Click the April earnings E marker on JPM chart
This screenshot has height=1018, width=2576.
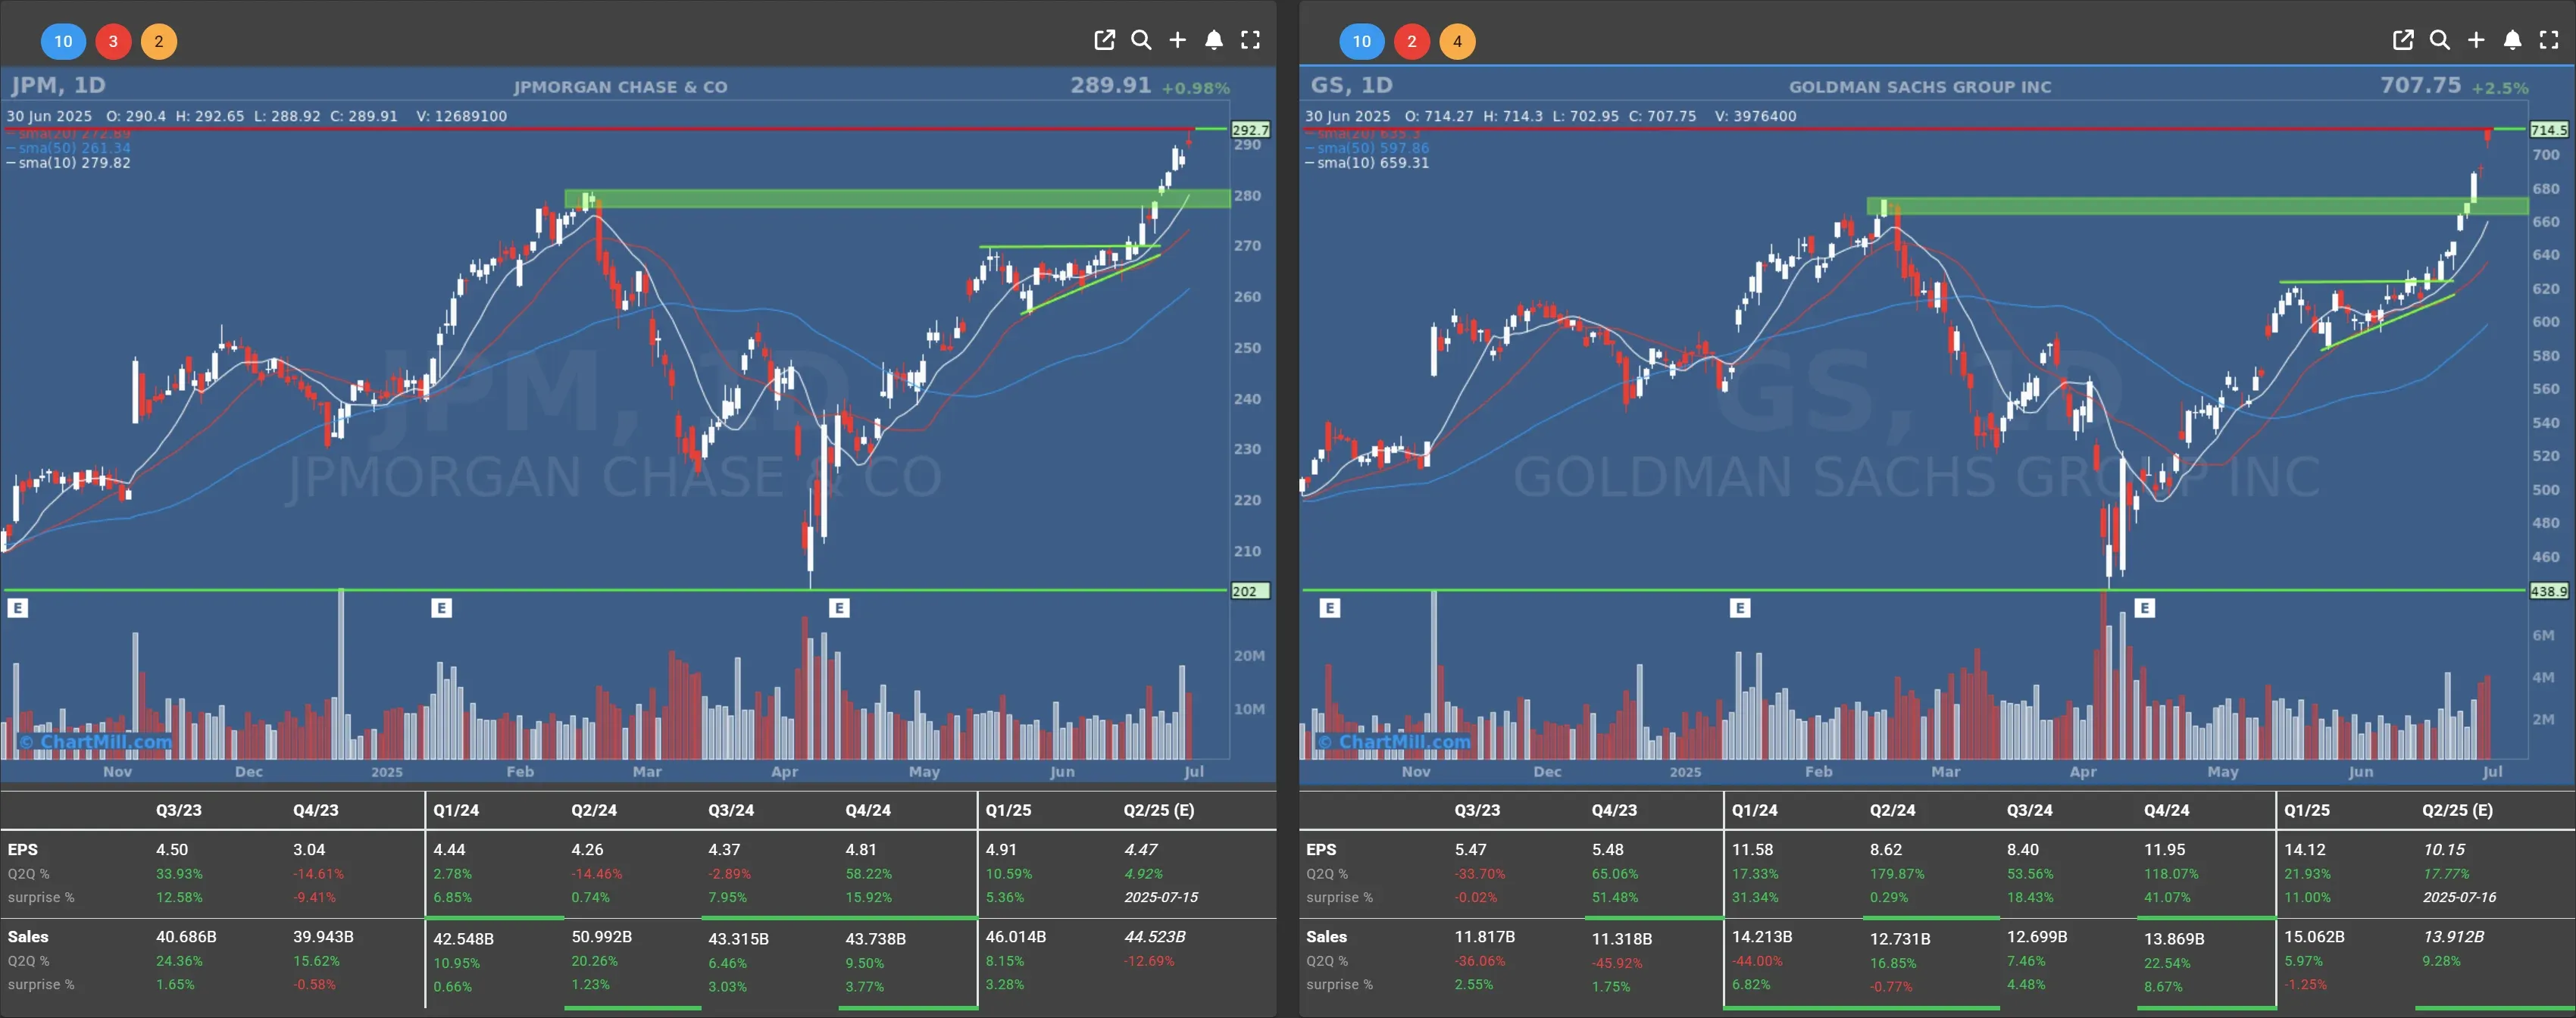click(839, 607)
